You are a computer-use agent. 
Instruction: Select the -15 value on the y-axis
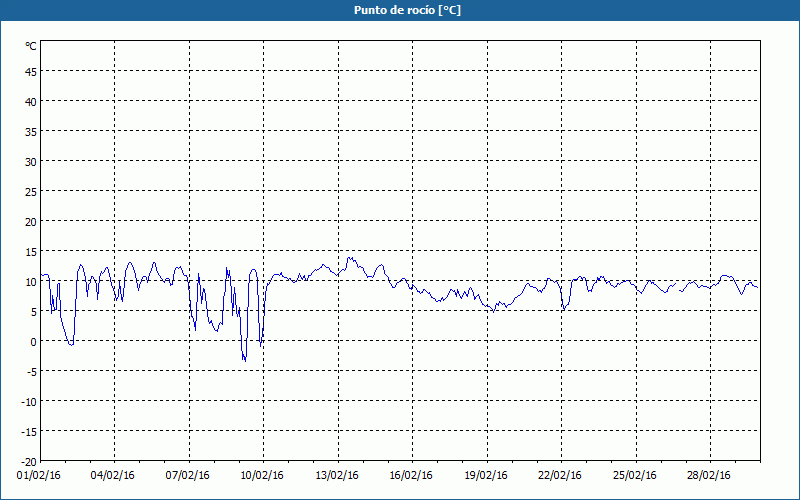[29, 432]
